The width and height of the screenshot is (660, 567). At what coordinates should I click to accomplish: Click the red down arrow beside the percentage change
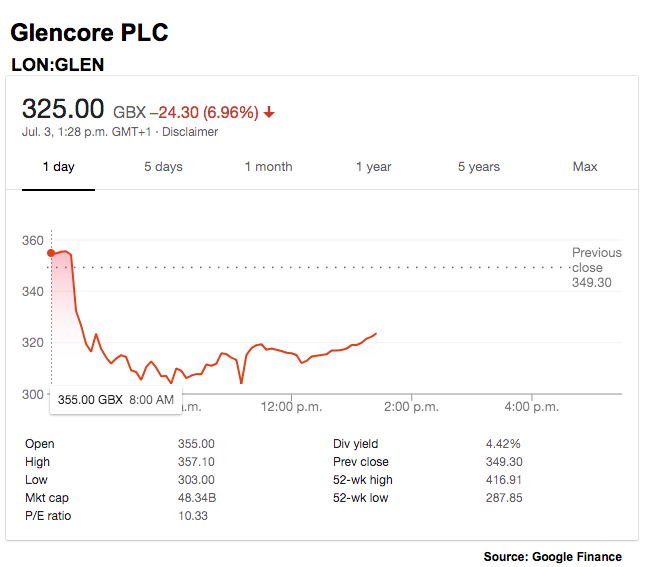[270, 111]
